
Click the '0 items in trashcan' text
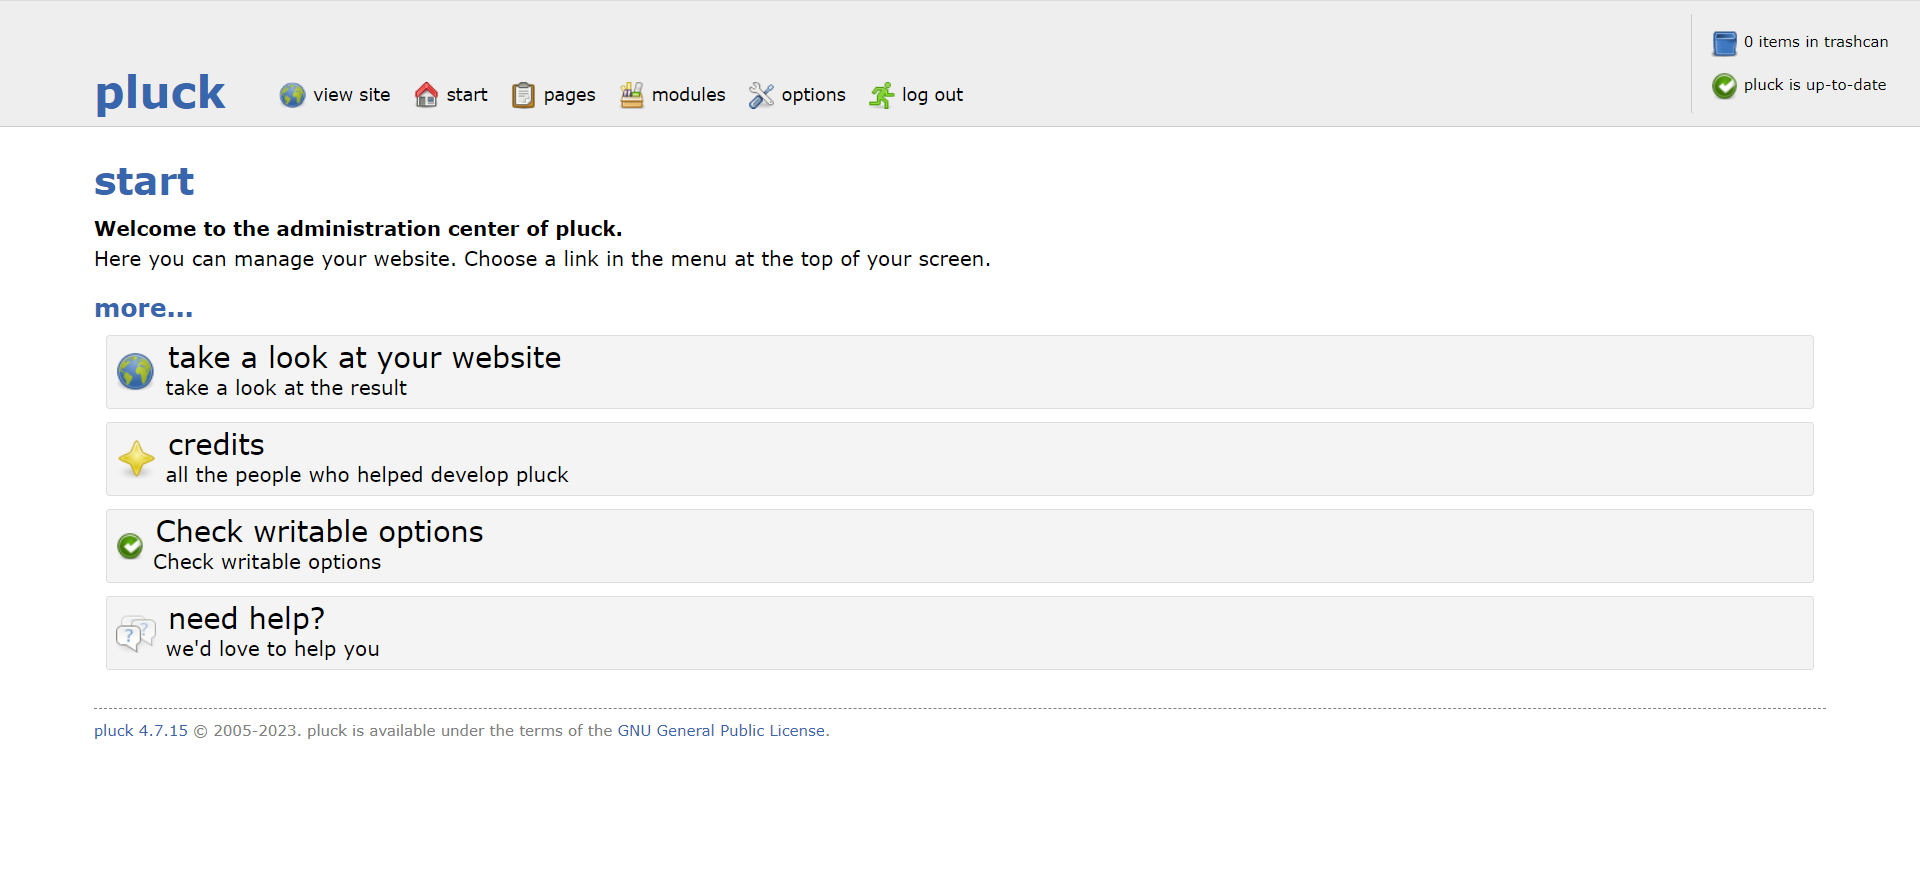[x=1815, y=42]
